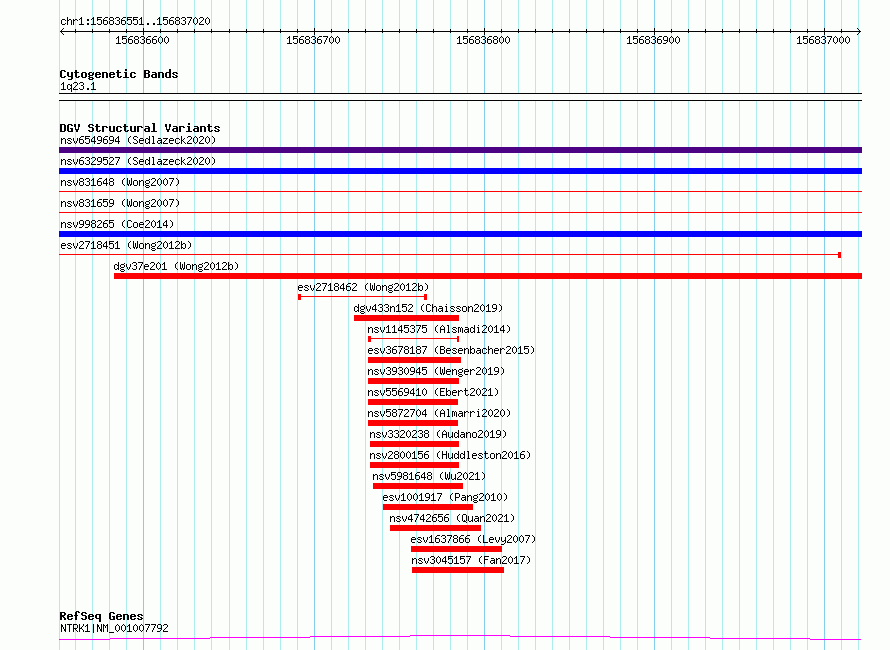
Task: Open the esv2718451 (Wong2012b) label
Action: [x=126, y=245]
